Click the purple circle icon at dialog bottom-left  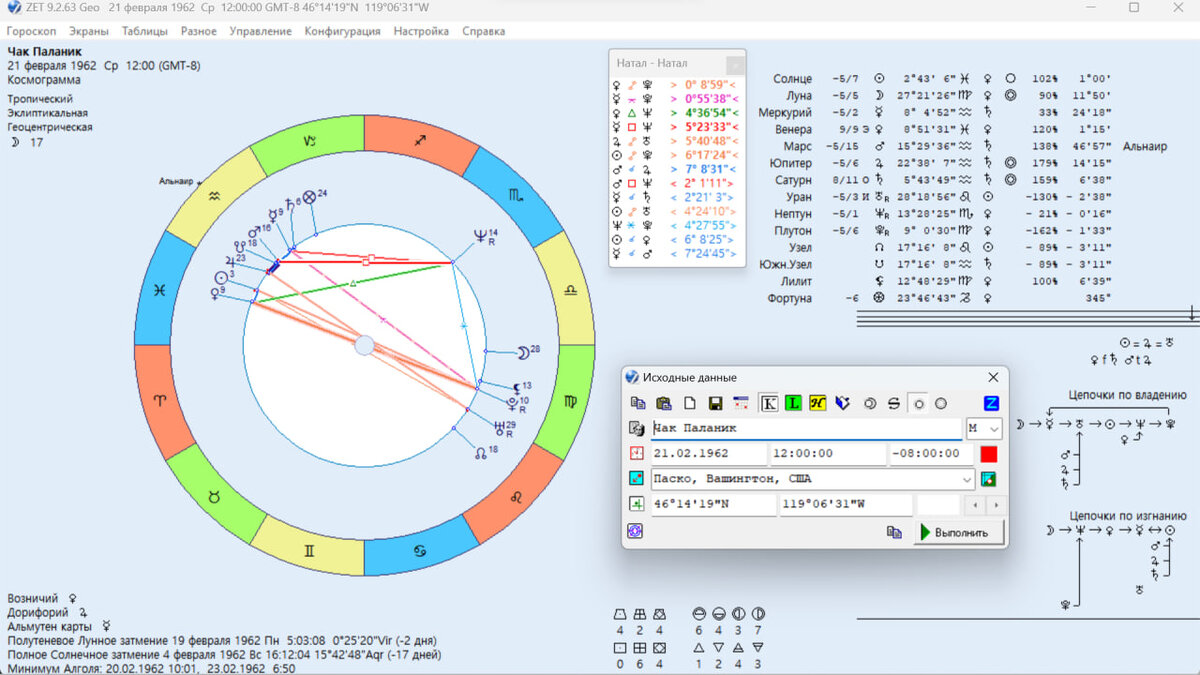click(x=634, y=531)
